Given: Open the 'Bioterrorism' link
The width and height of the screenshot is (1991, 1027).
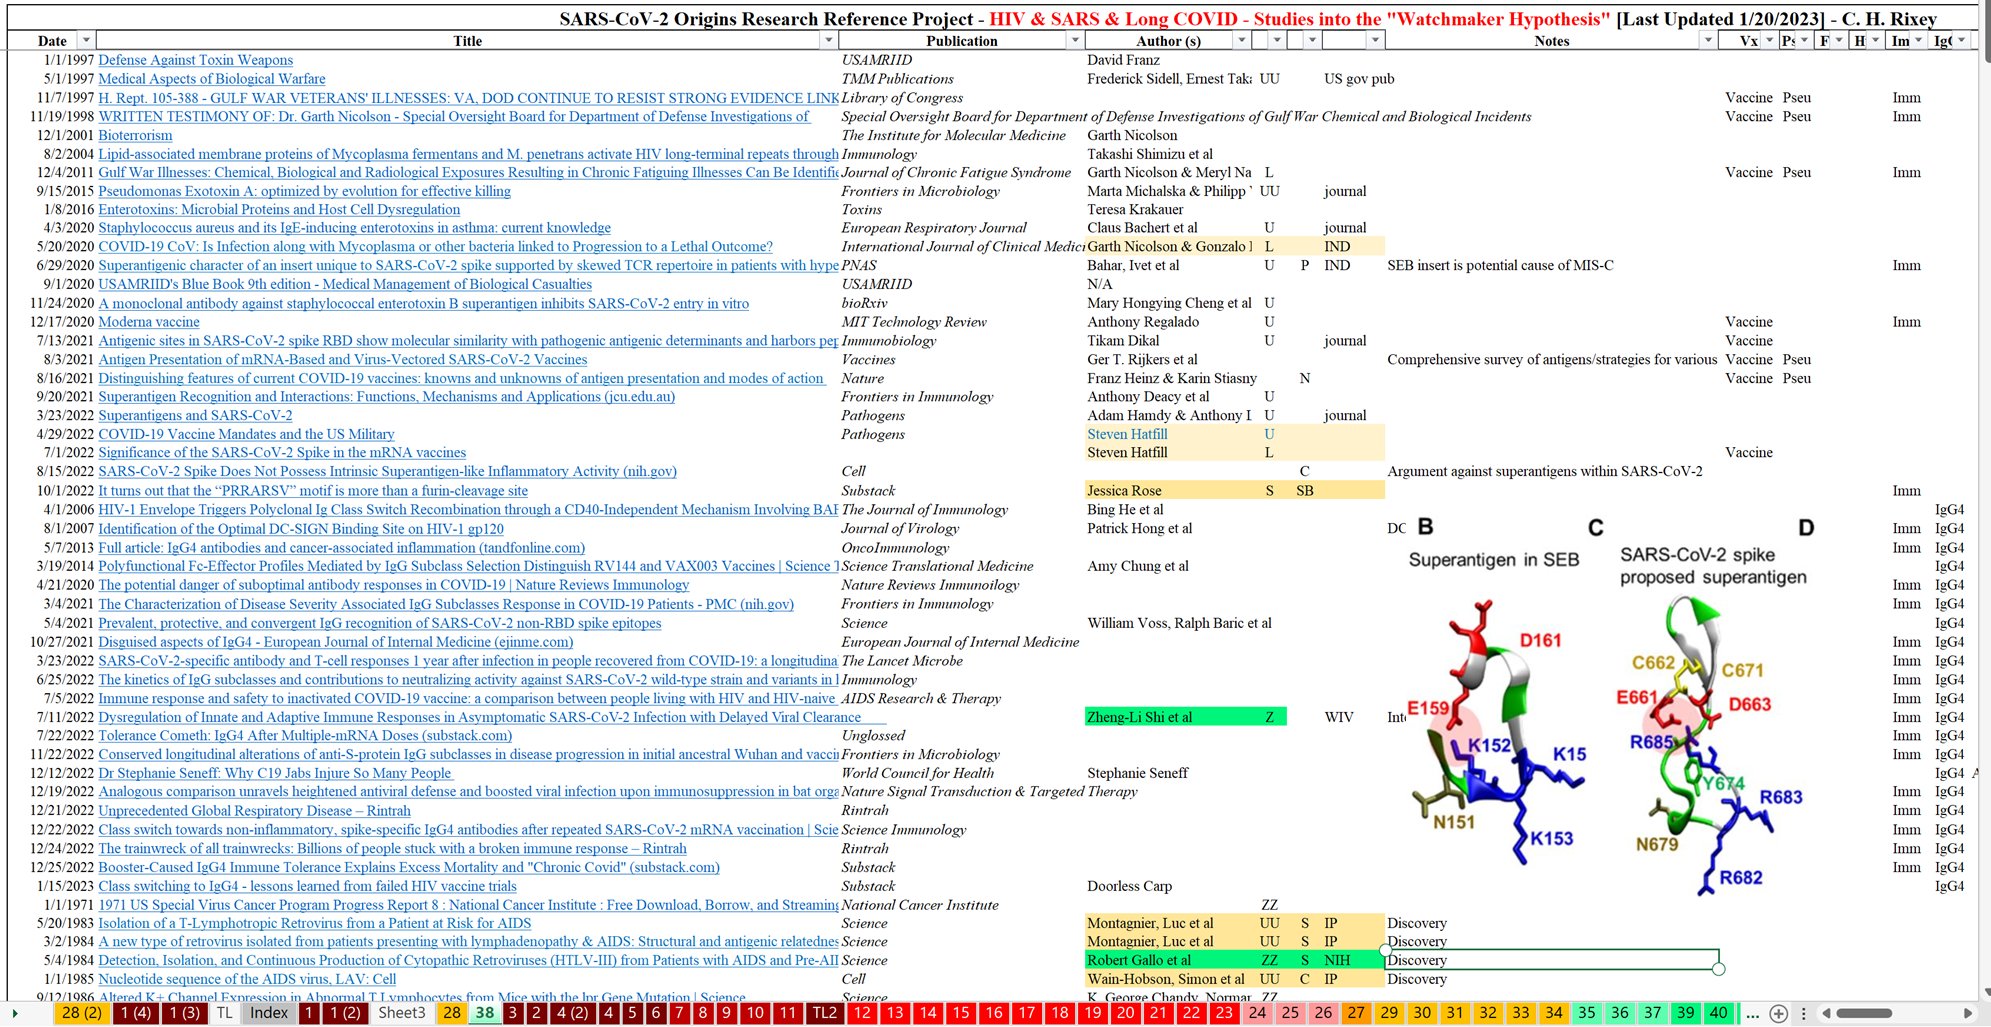Looking at the screenshot, I should coord(135,135).
